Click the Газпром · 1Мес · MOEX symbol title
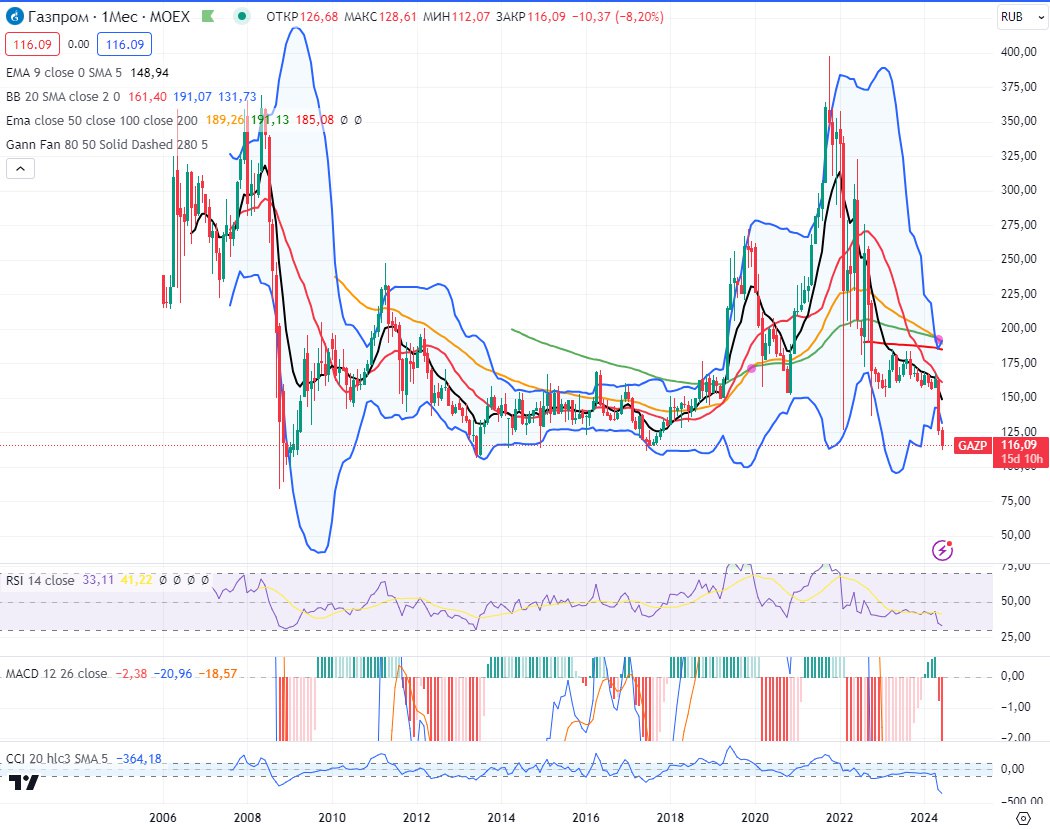1050x829 pixels. point(108,17)
